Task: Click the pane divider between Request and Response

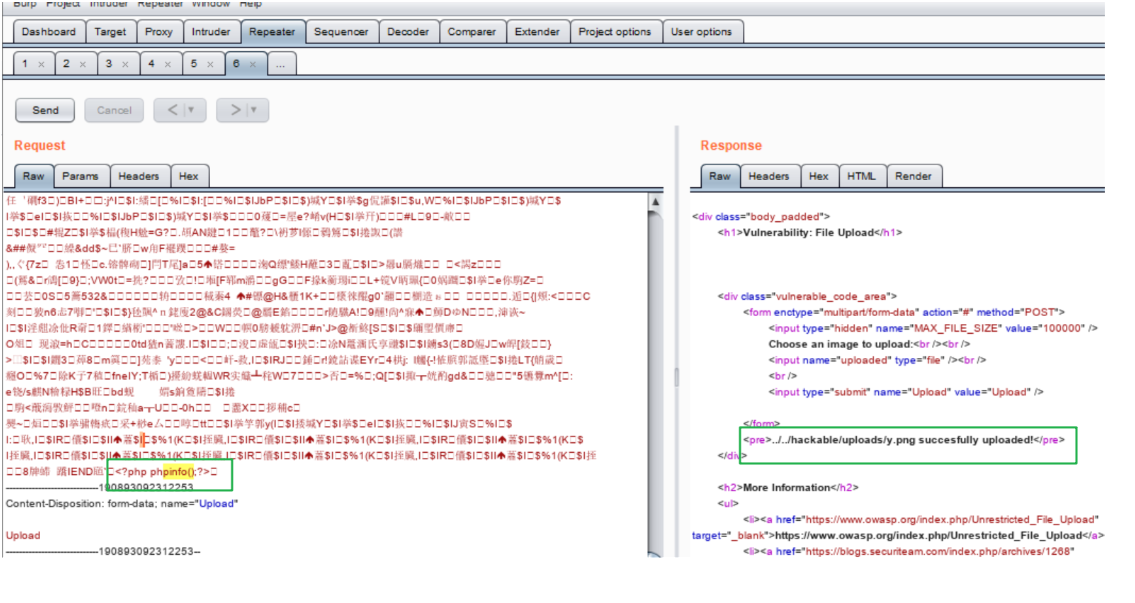Action: [x=676, y=375]
